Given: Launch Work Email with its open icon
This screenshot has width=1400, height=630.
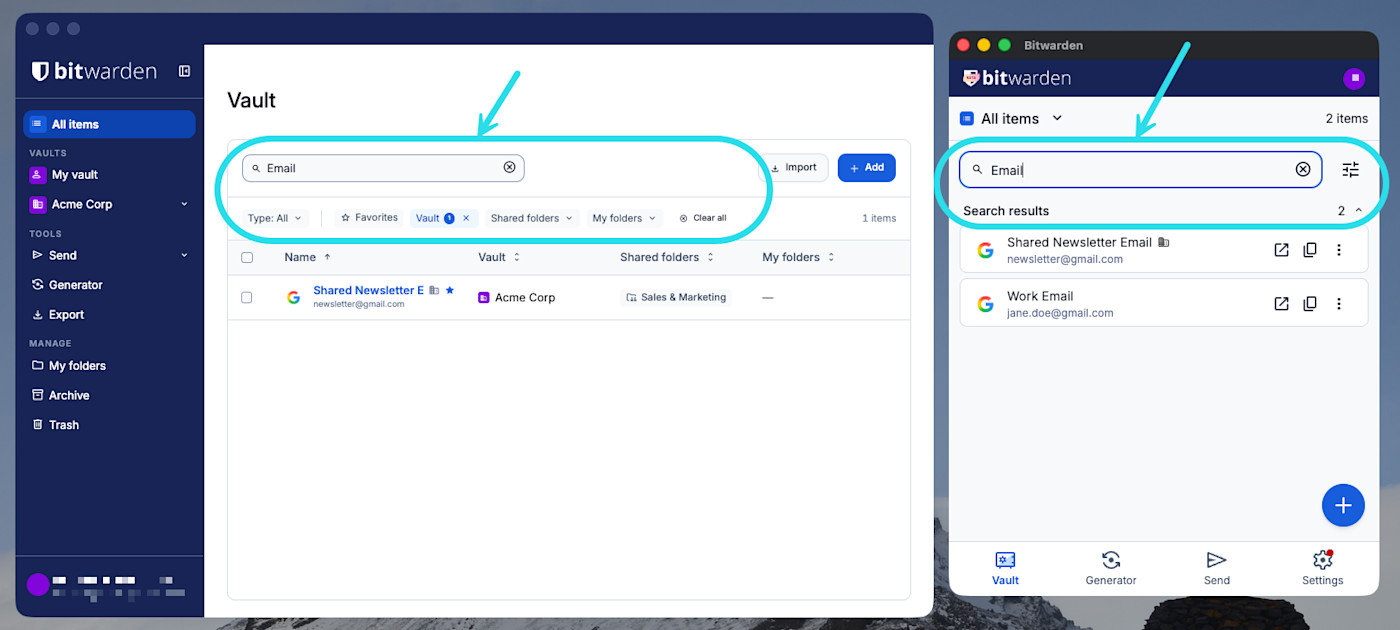Looking at the screenshot, I should (1281, 304).
